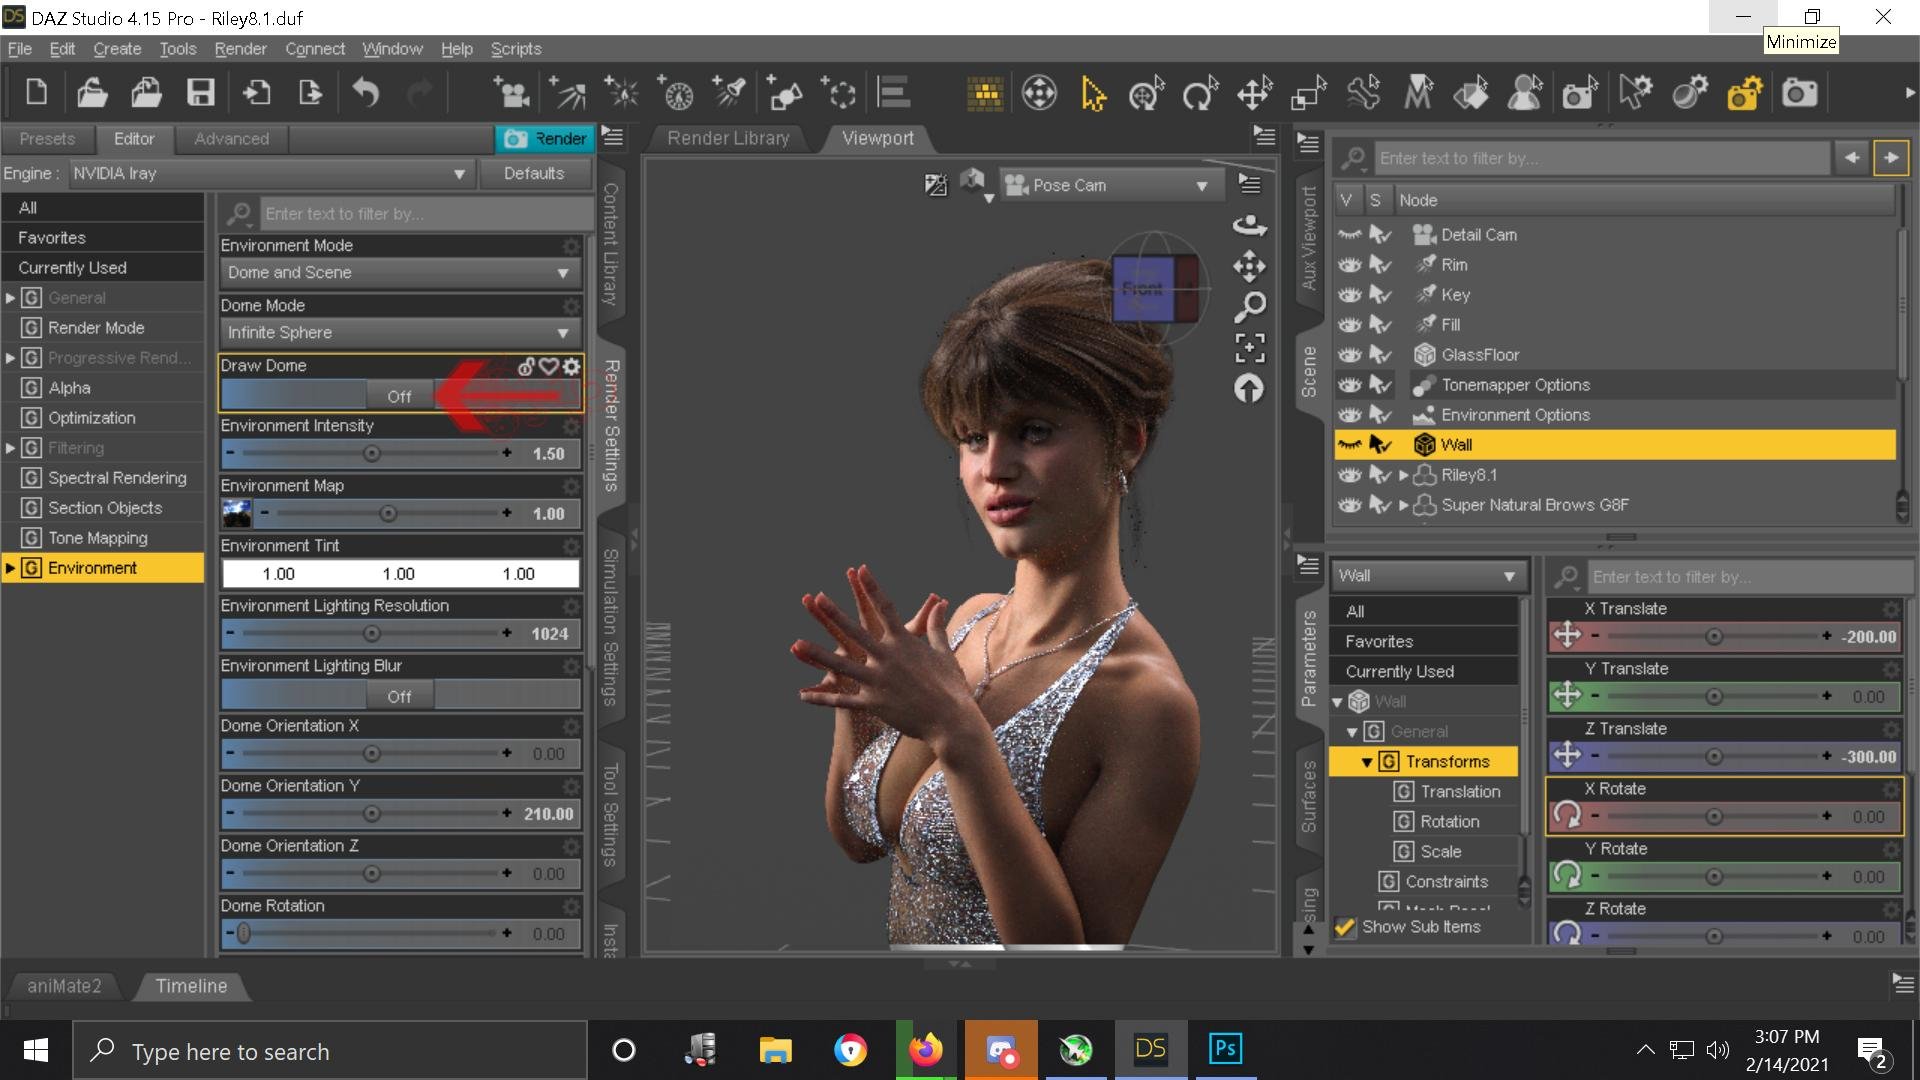1920x1080 pixels.
Task: Open the Environment Mode dropdown
Action: tap(398, 273)
